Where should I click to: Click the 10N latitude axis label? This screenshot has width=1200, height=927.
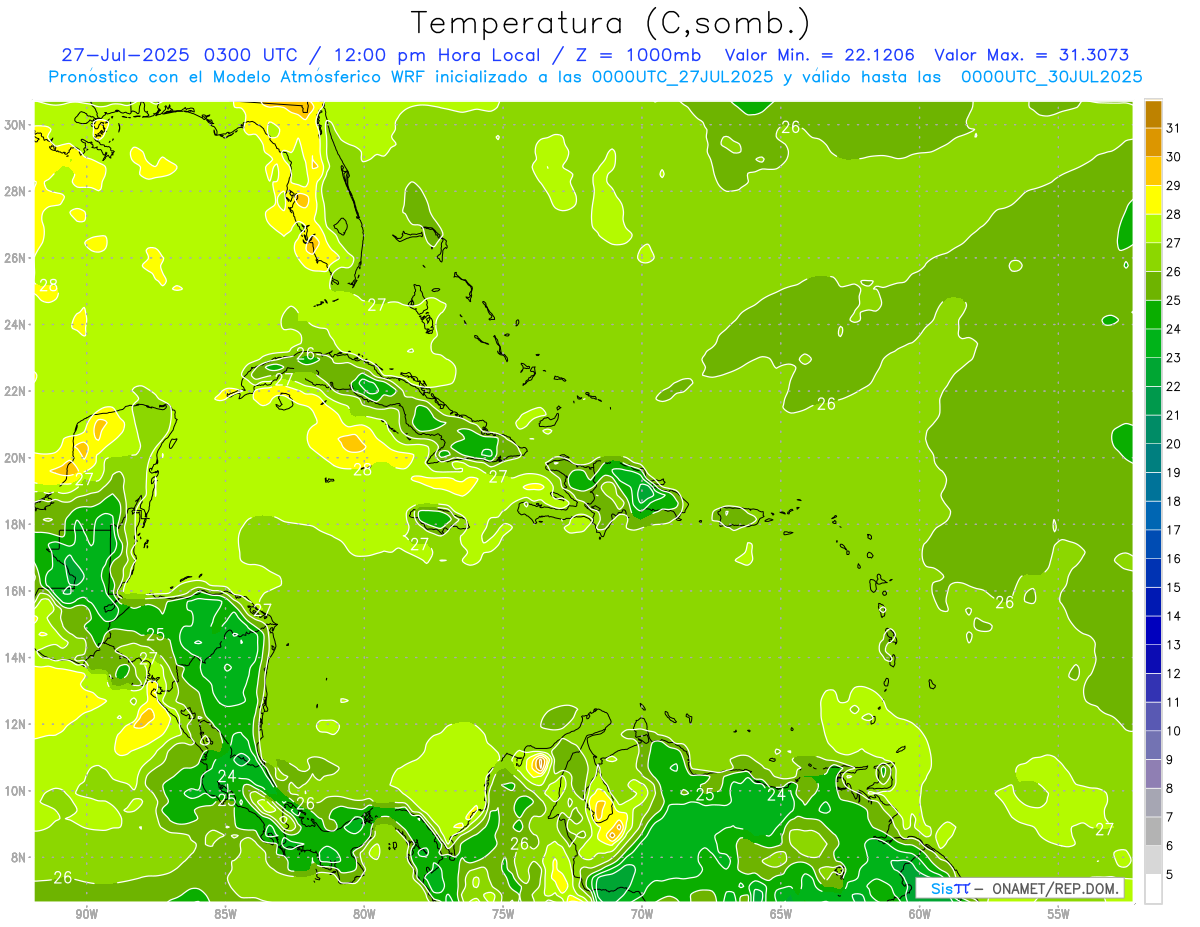14,791
